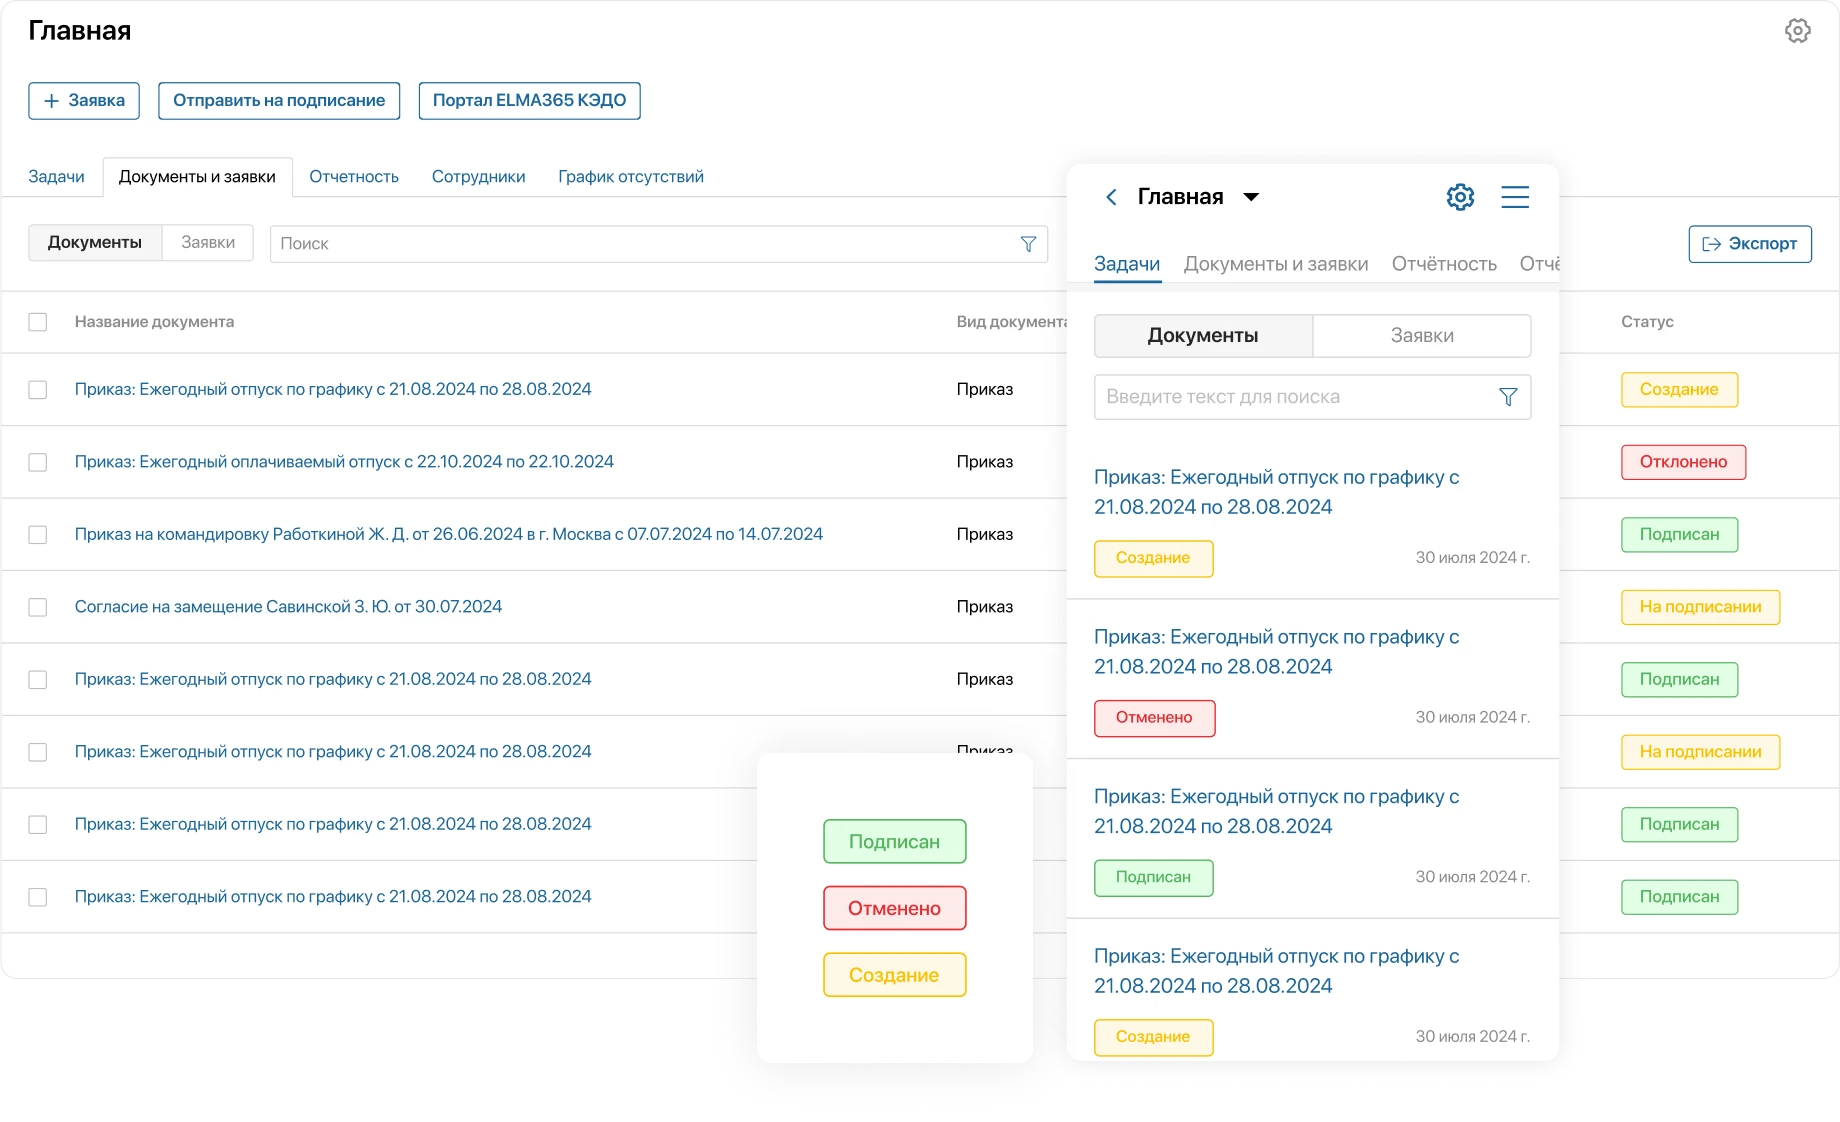
Task: Select Заявки segment in the mobile panel
Action: point(1421,336)
